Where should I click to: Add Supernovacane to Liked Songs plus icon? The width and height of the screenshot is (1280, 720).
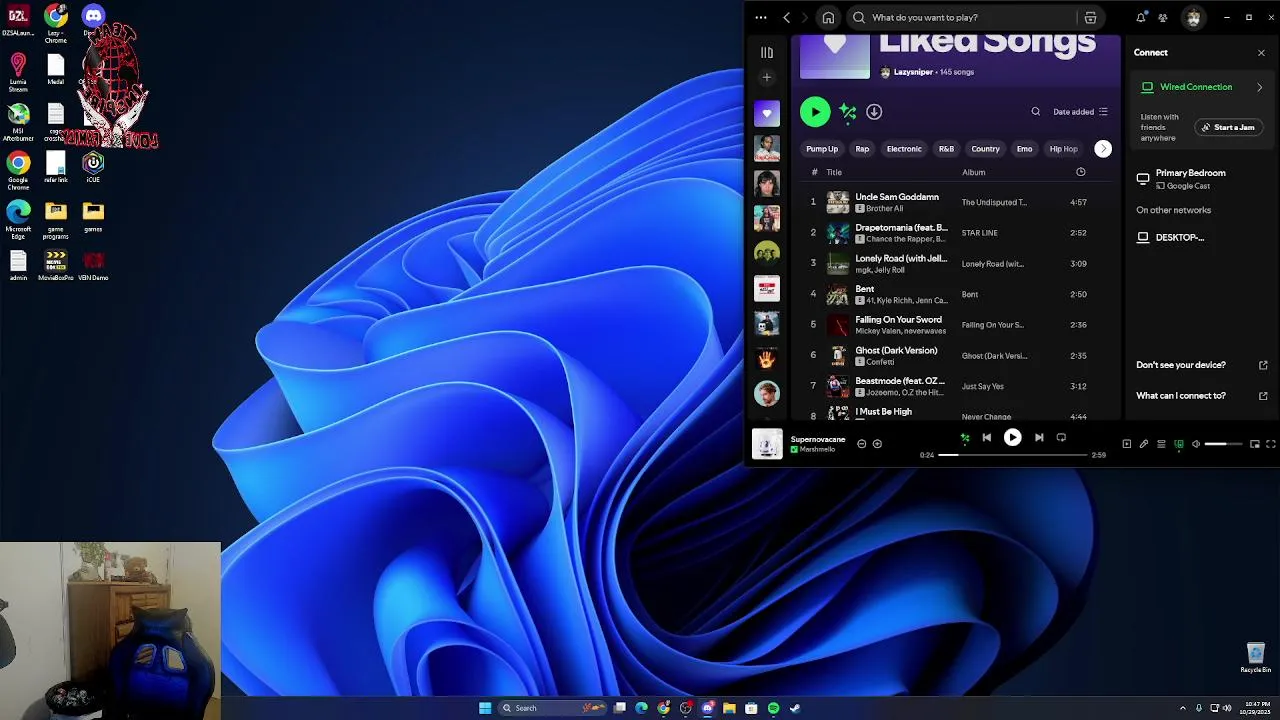click(877, 444)
